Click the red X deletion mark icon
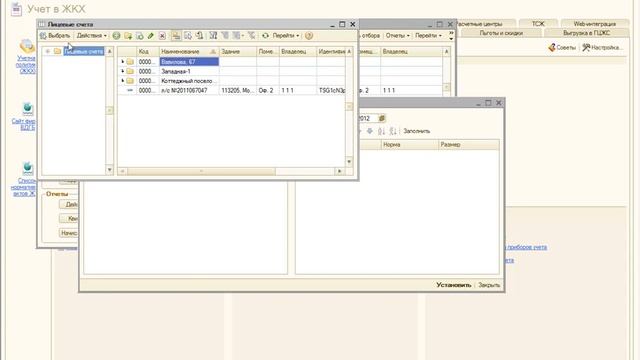 pyautogui.click(x=162, y=36)
